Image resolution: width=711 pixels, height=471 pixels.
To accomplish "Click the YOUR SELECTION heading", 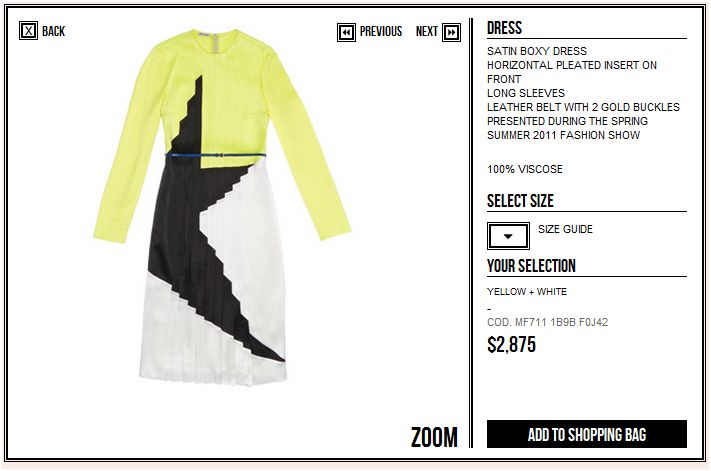I will tap(531, 266).
